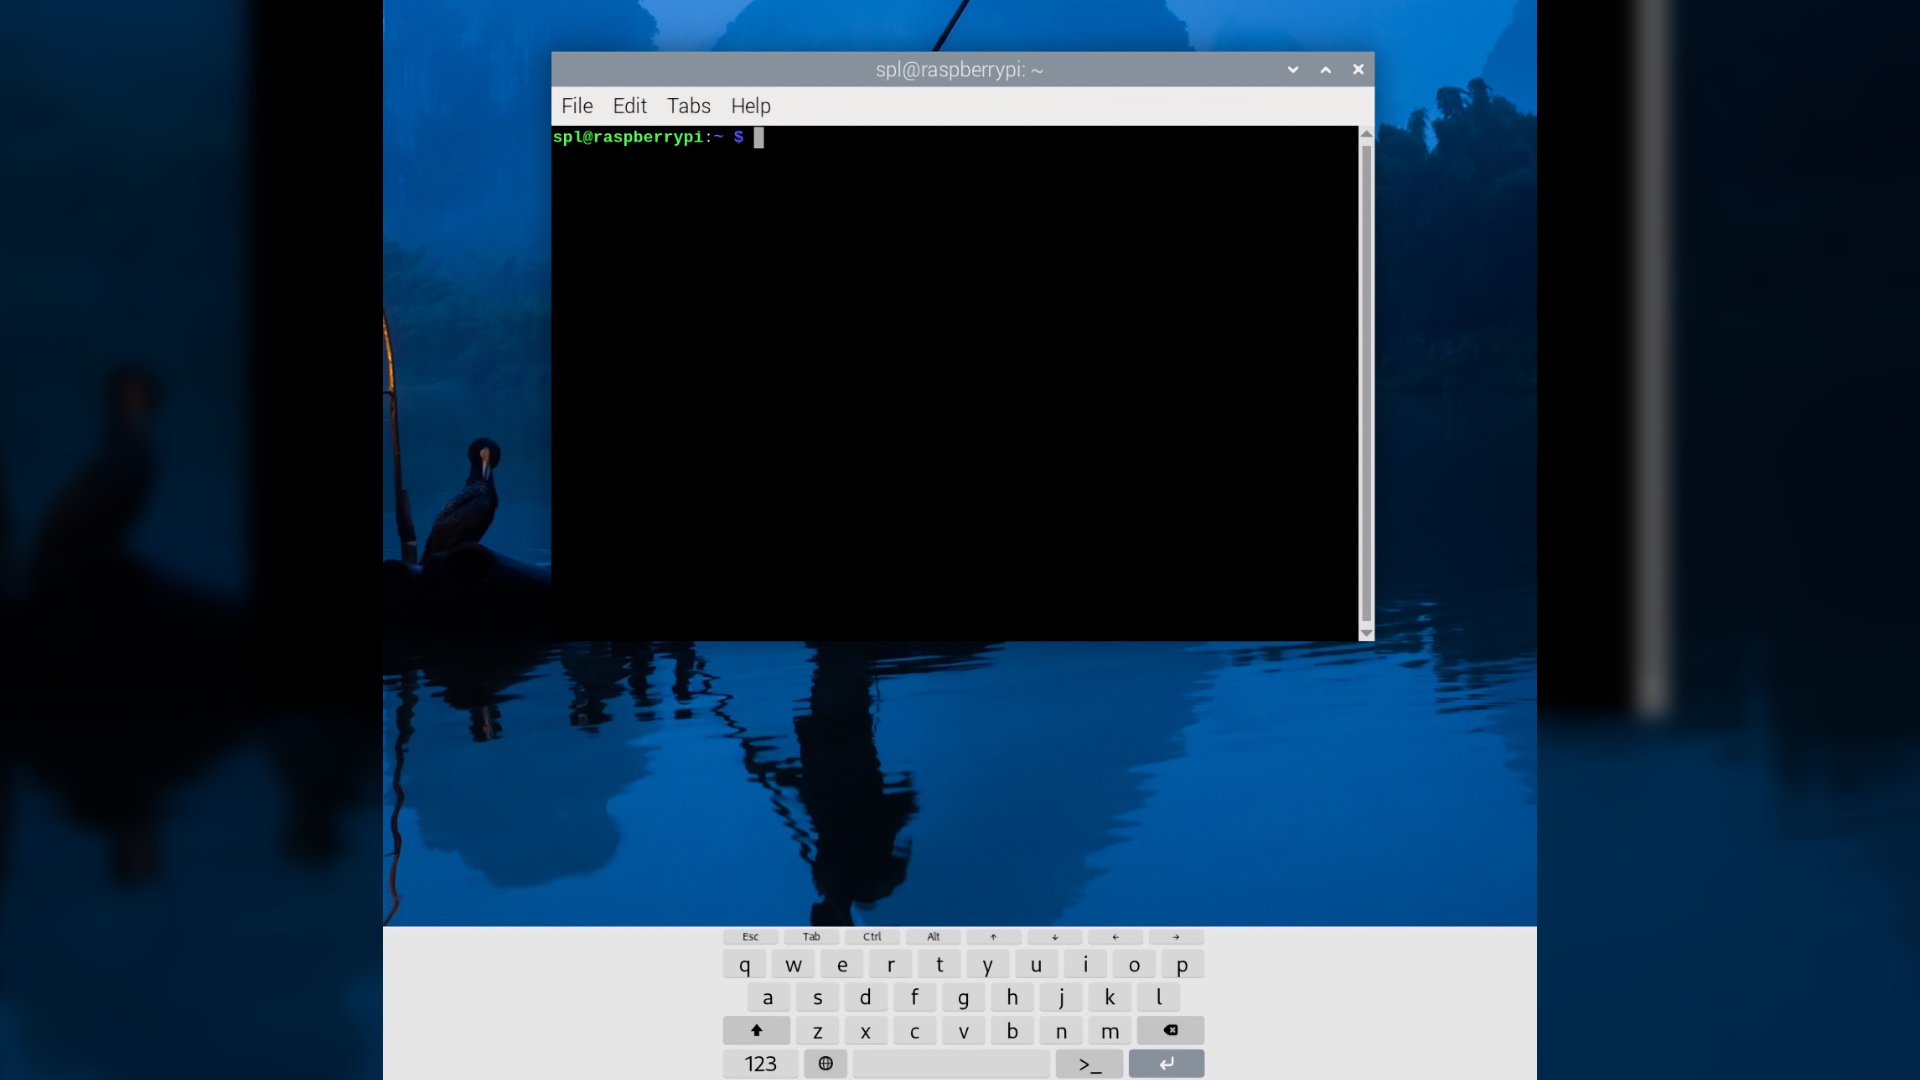Select the Tabs menu item
Screen dimensions: 1920x1080
(x=688, y=105)
